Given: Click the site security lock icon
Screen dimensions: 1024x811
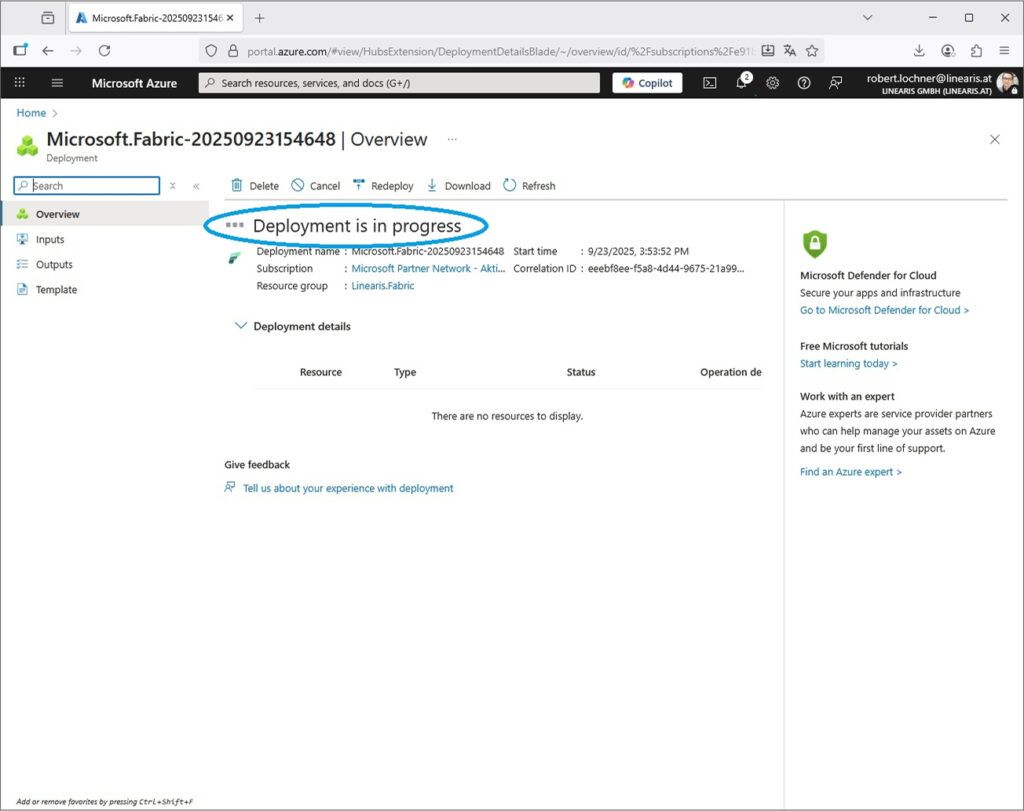Looking at the screenshot, I should tap(232, 51).
